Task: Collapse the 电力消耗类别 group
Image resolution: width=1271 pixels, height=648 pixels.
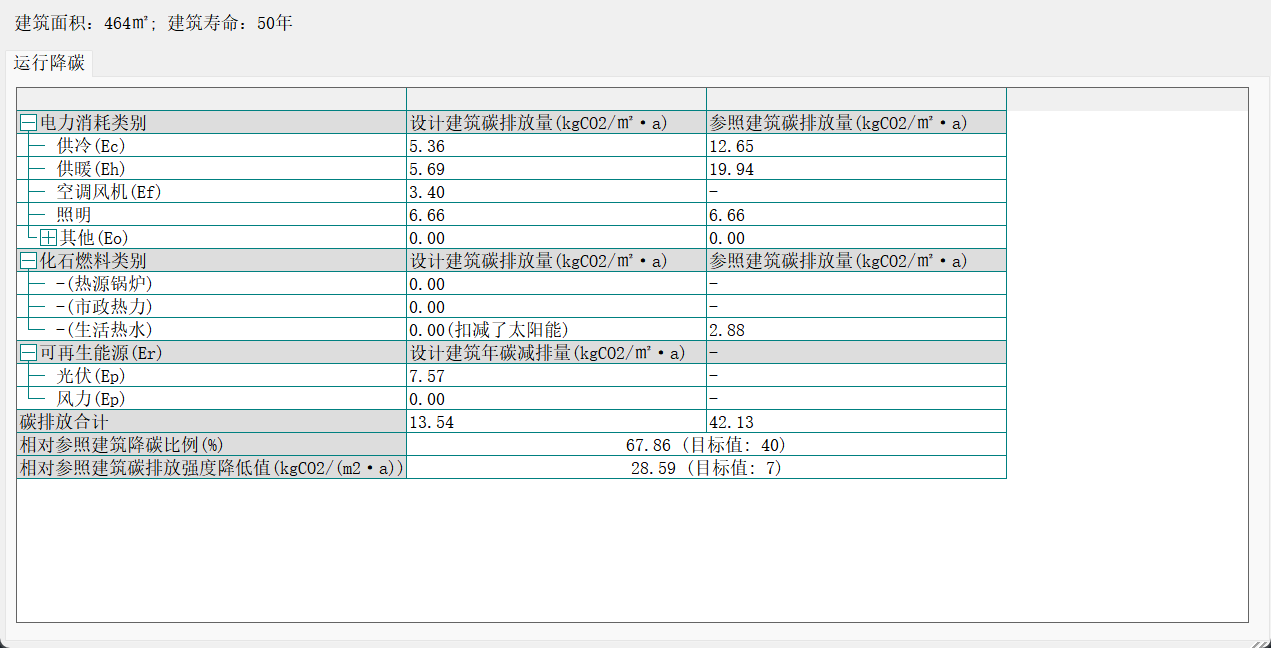Action: coord(28,123)
